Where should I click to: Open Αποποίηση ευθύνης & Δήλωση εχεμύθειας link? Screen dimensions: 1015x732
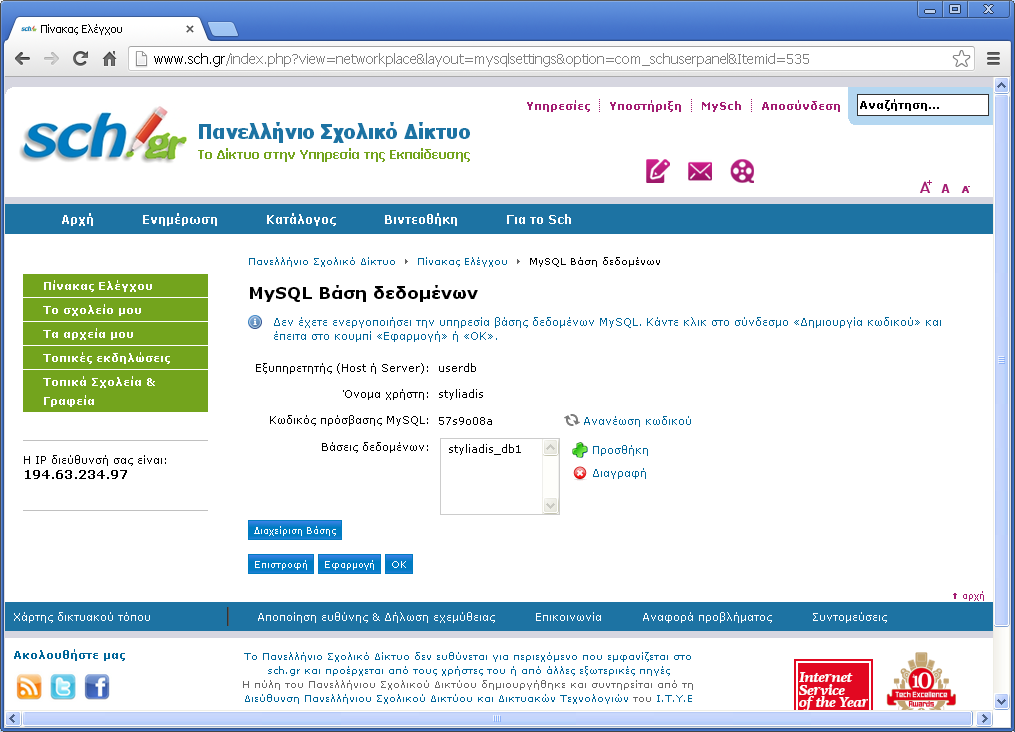(376, 617)
